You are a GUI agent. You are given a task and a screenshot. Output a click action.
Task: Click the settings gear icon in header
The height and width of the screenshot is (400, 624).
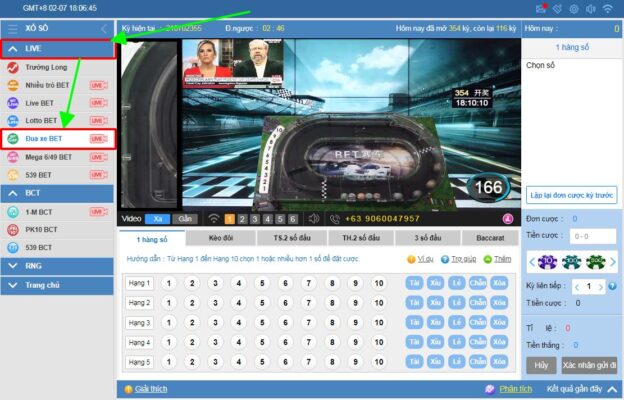click(573, 8)
